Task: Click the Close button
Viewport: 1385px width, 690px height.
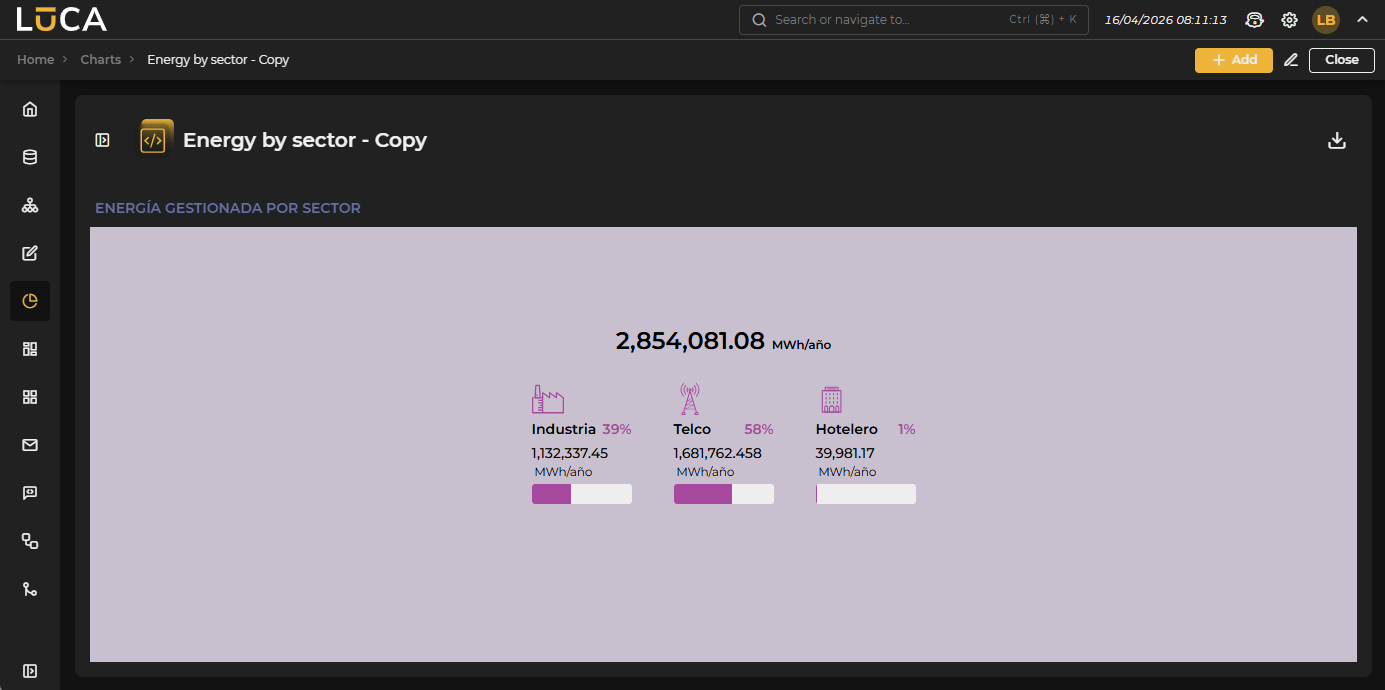Action: pyautogui.click(x=1342, y=60)
